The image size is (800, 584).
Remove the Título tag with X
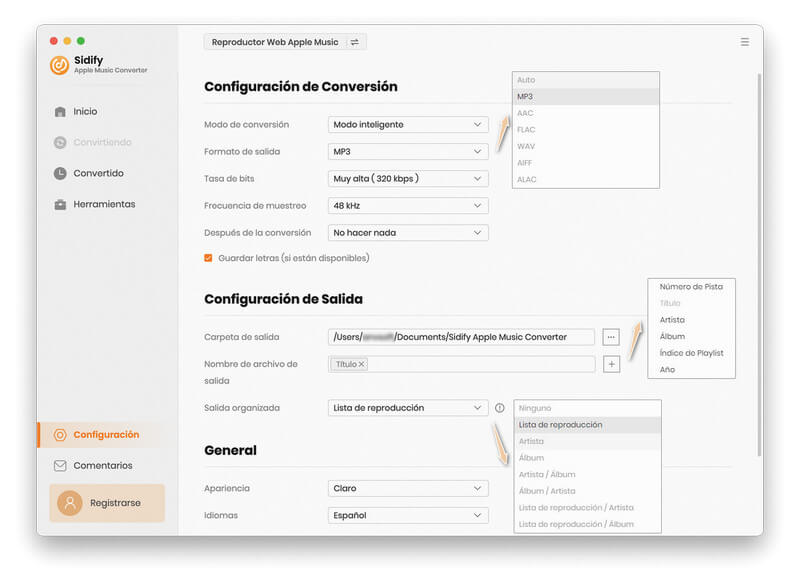coord(361,364)
